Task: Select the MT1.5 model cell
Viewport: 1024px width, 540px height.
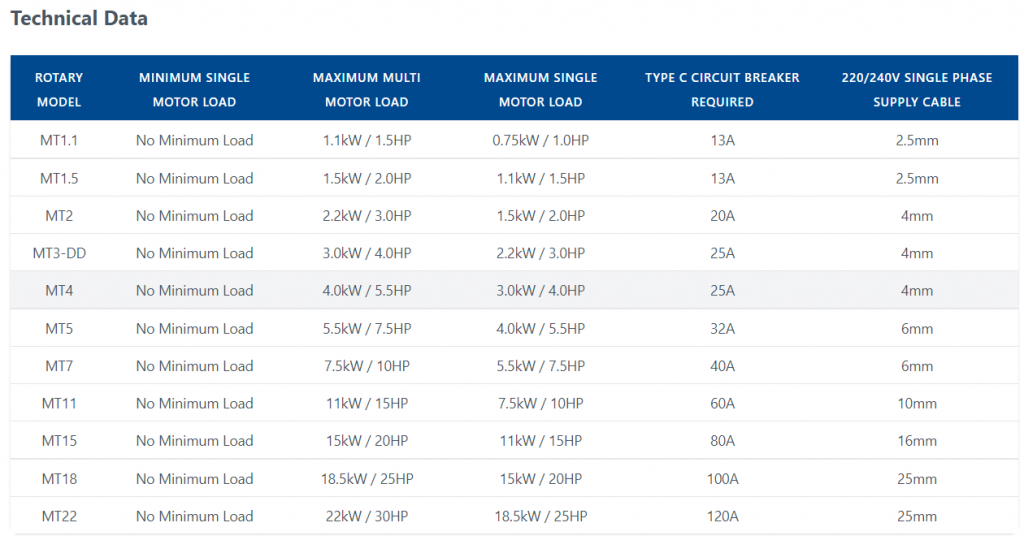Action: click(59, 178)
